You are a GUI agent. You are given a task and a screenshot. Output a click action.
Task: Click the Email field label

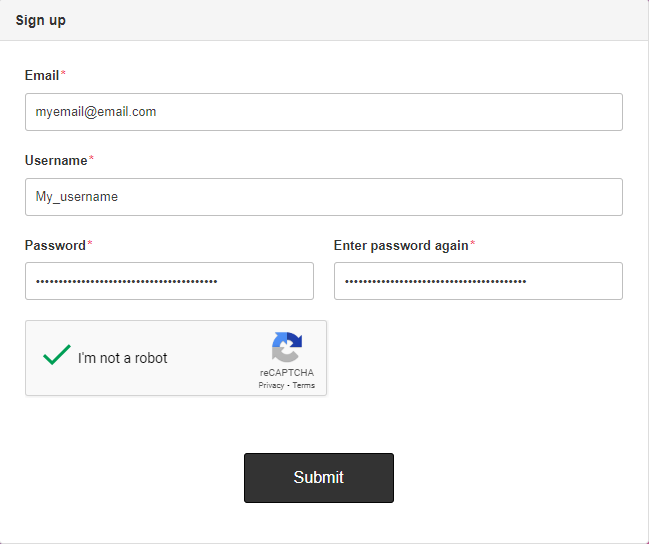click(42, 75)
